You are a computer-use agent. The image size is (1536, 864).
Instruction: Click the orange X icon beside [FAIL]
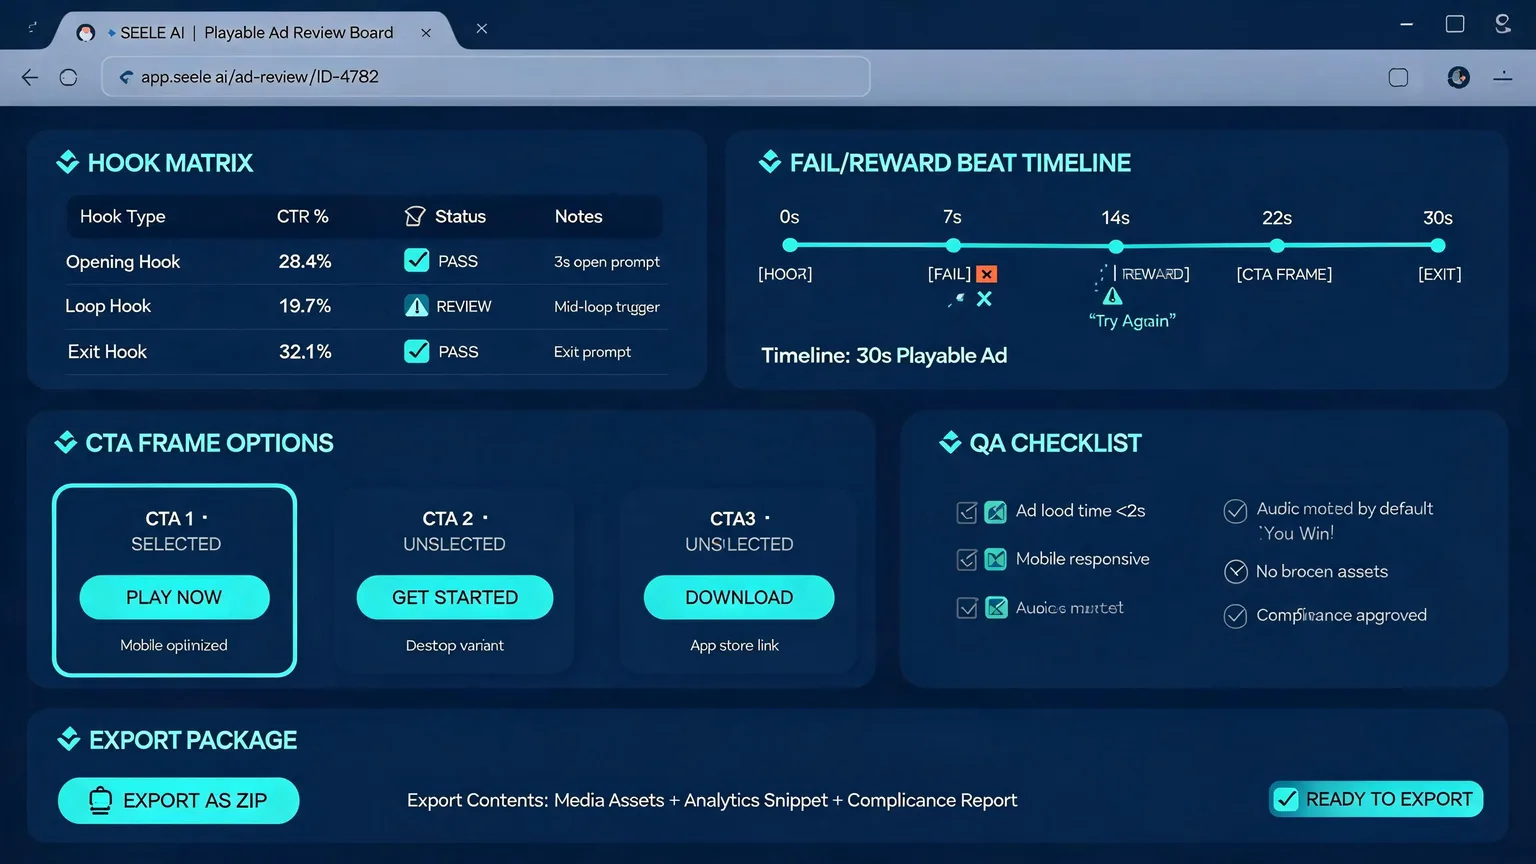[x=987, y=274]
